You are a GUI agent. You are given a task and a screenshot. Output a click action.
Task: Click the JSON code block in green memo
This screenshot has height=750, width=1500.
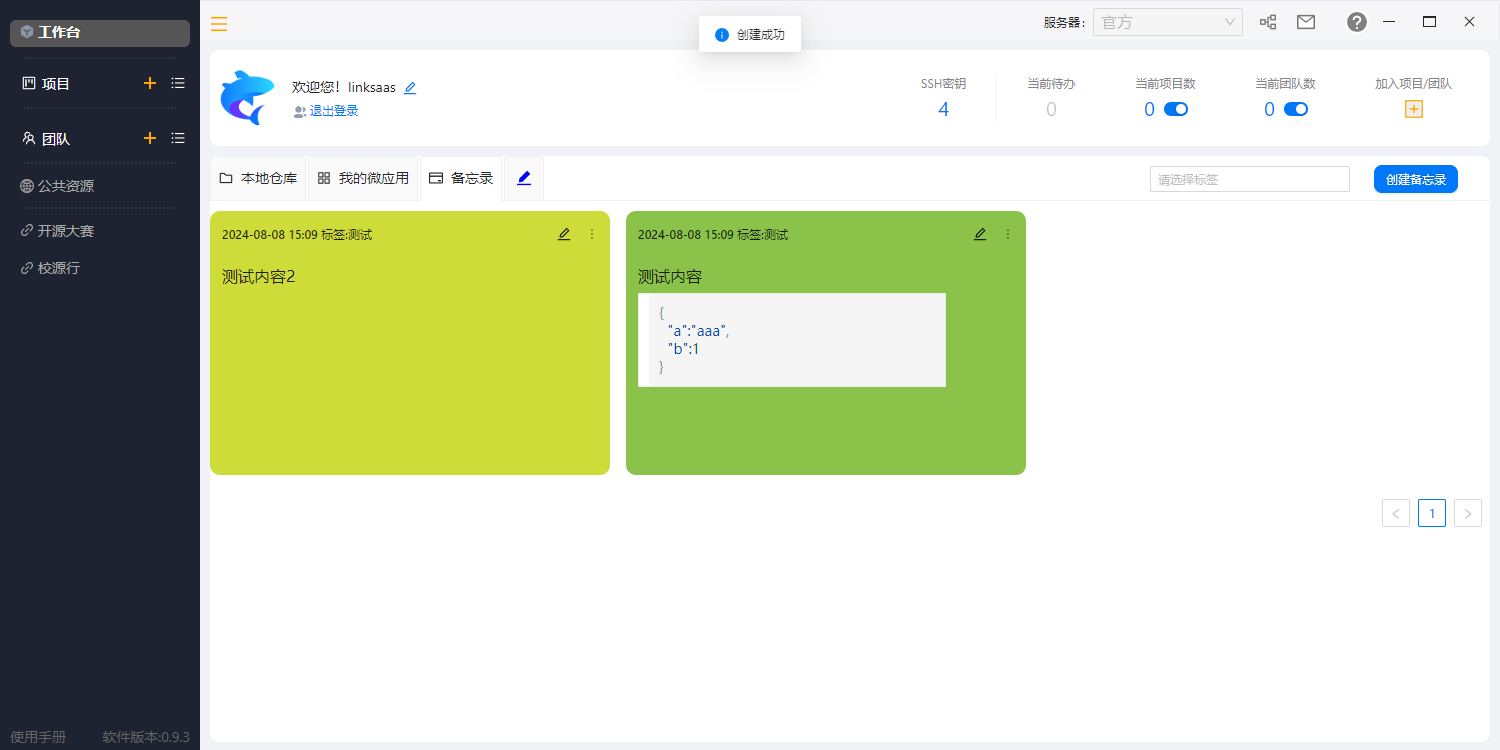tap(792, 340)
